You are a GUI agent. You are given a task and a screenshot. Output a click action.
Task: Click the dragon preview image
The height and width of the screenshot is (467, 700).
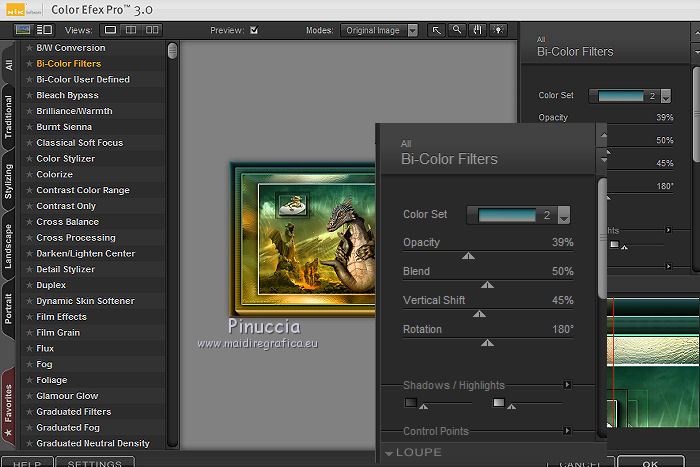[304, 240]
